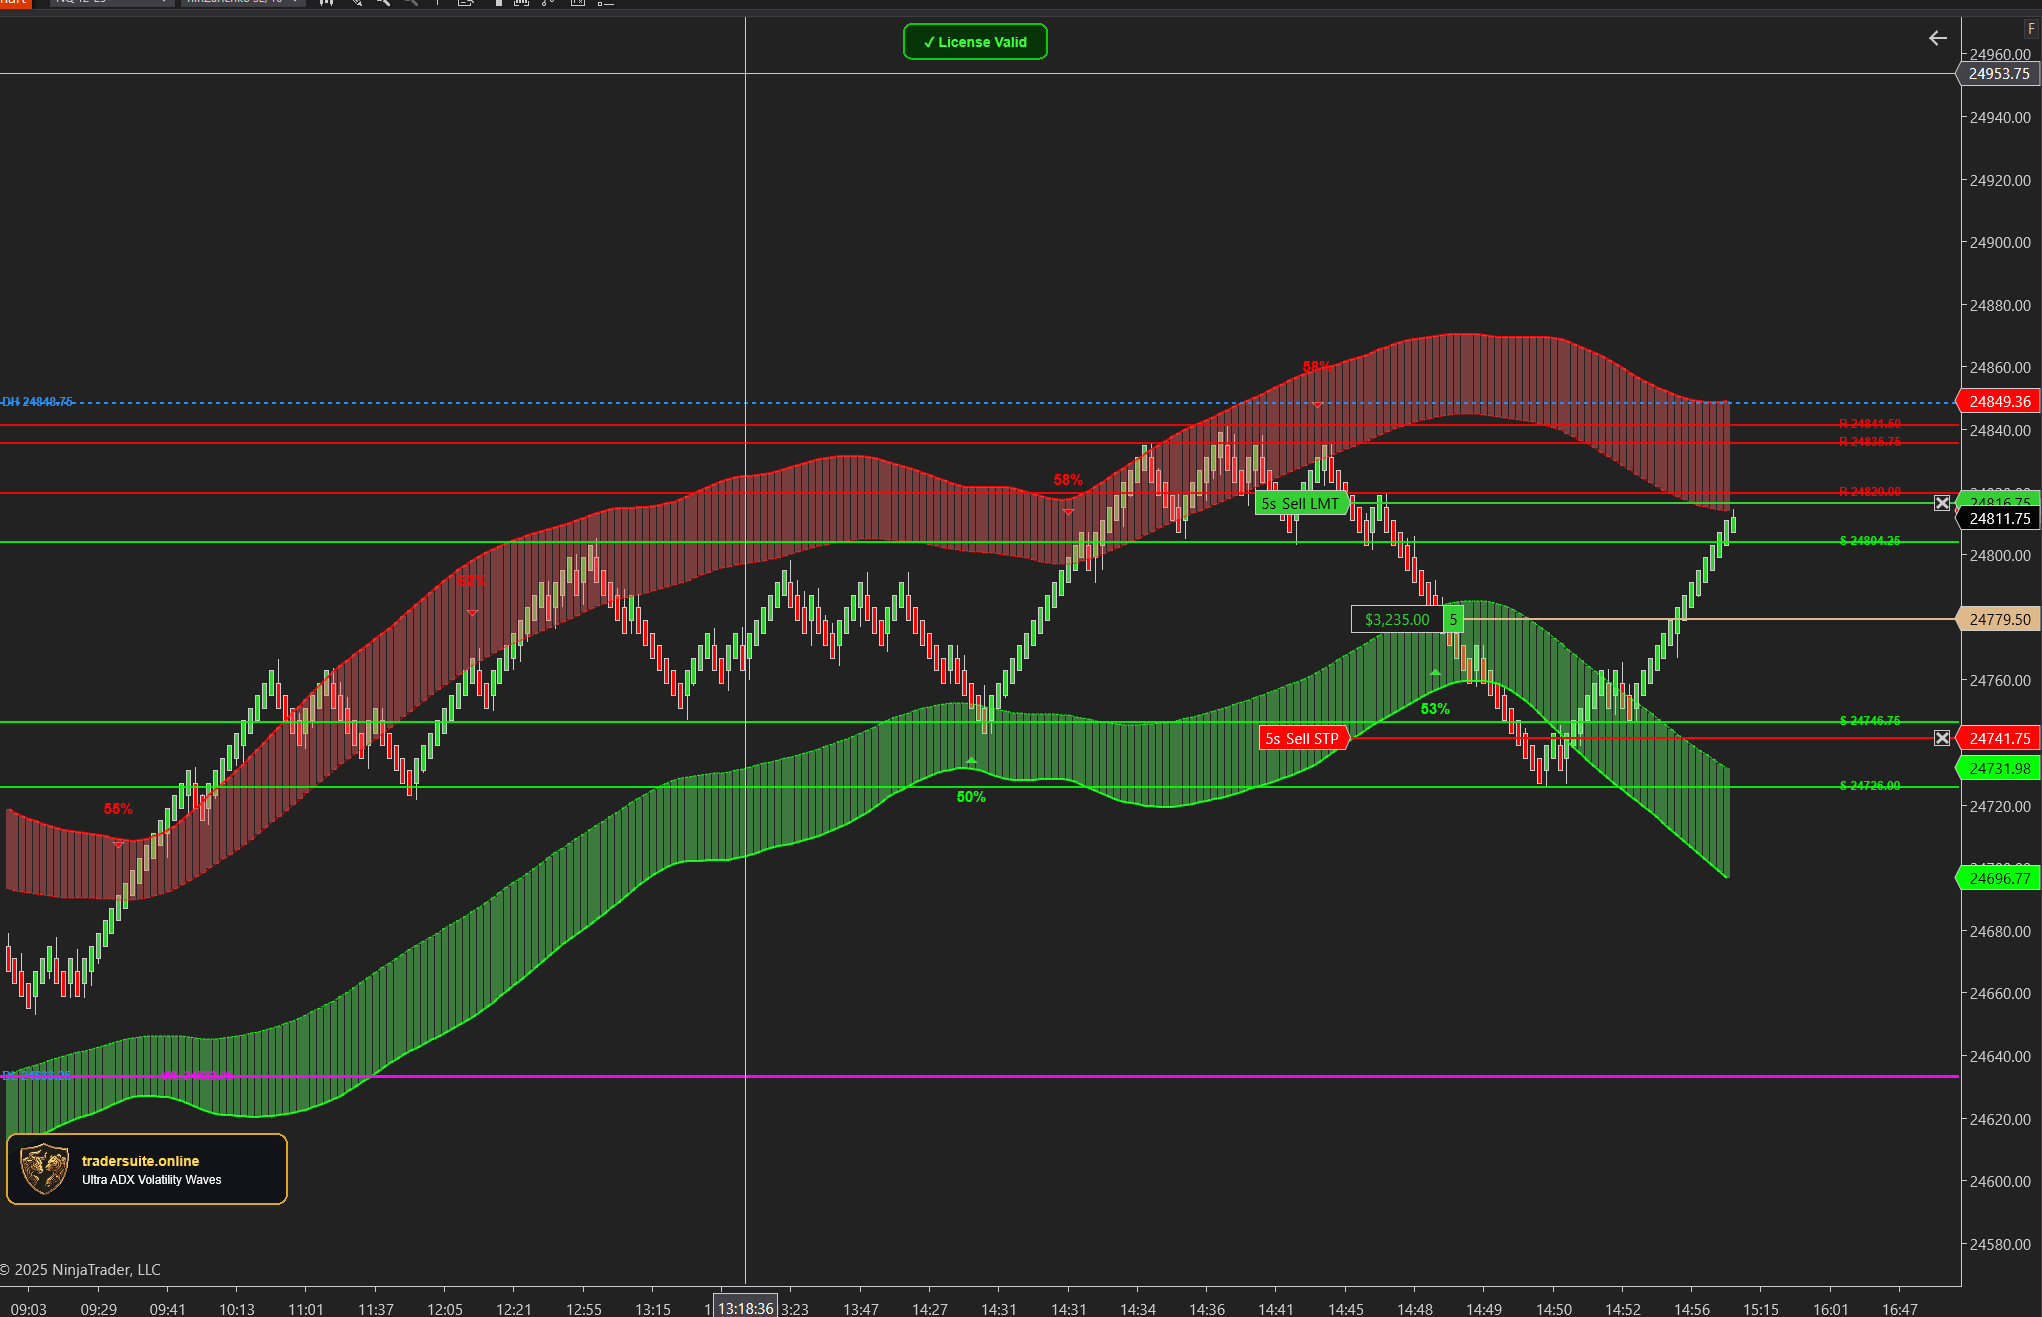Image resolution: width=2042 pixels, height=1317 pixels.
Task: Click the green up-triangle near 50%
Action: 971,762
